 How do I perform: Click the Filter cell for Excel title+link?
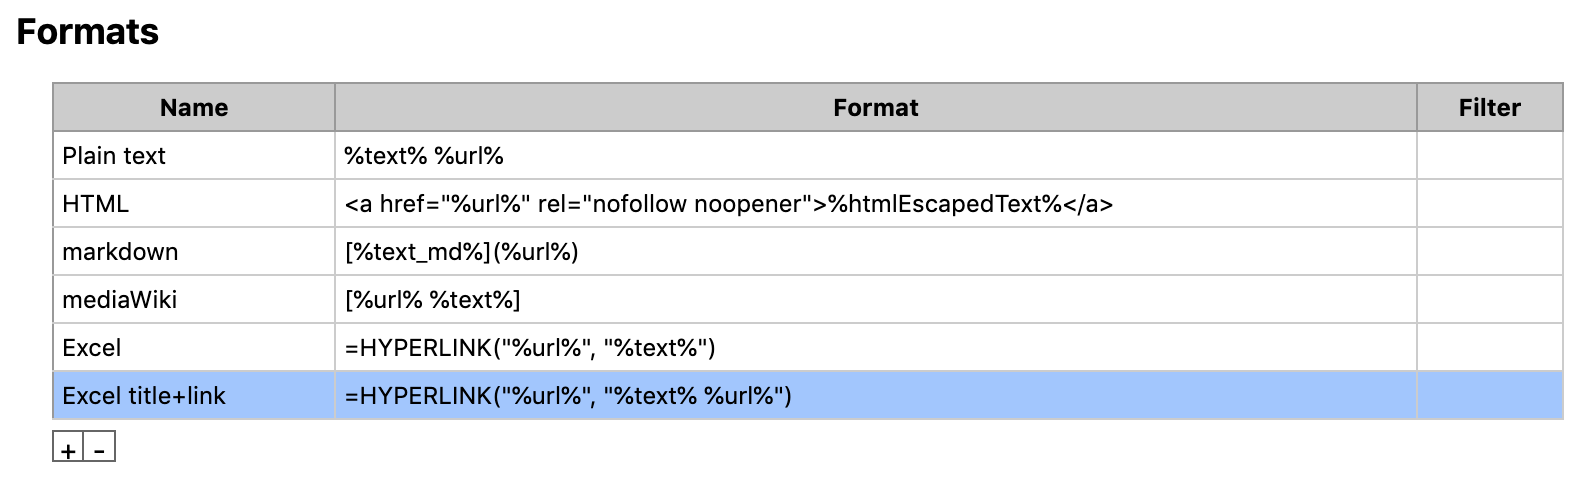point(1489,396)
